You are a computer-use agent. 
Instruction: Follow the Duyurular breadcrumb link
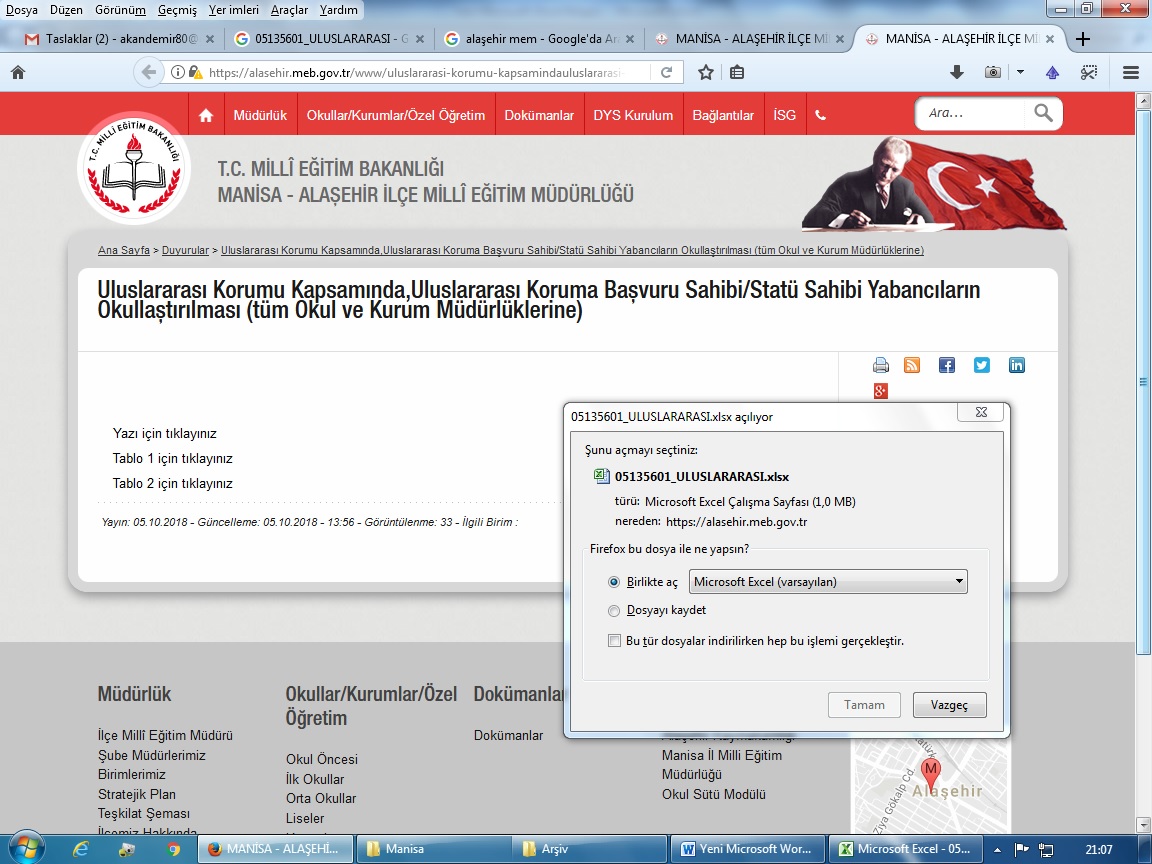[x=185, y=251]
